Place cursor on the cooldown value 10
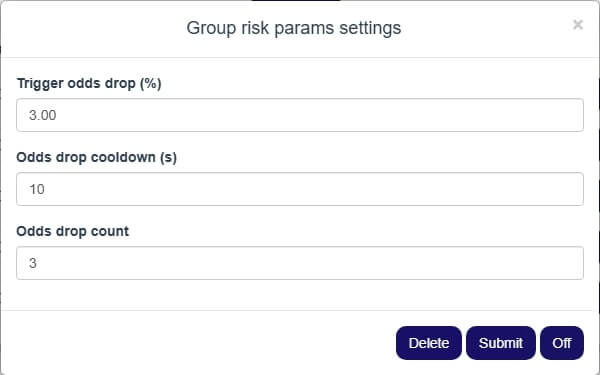 37,189
